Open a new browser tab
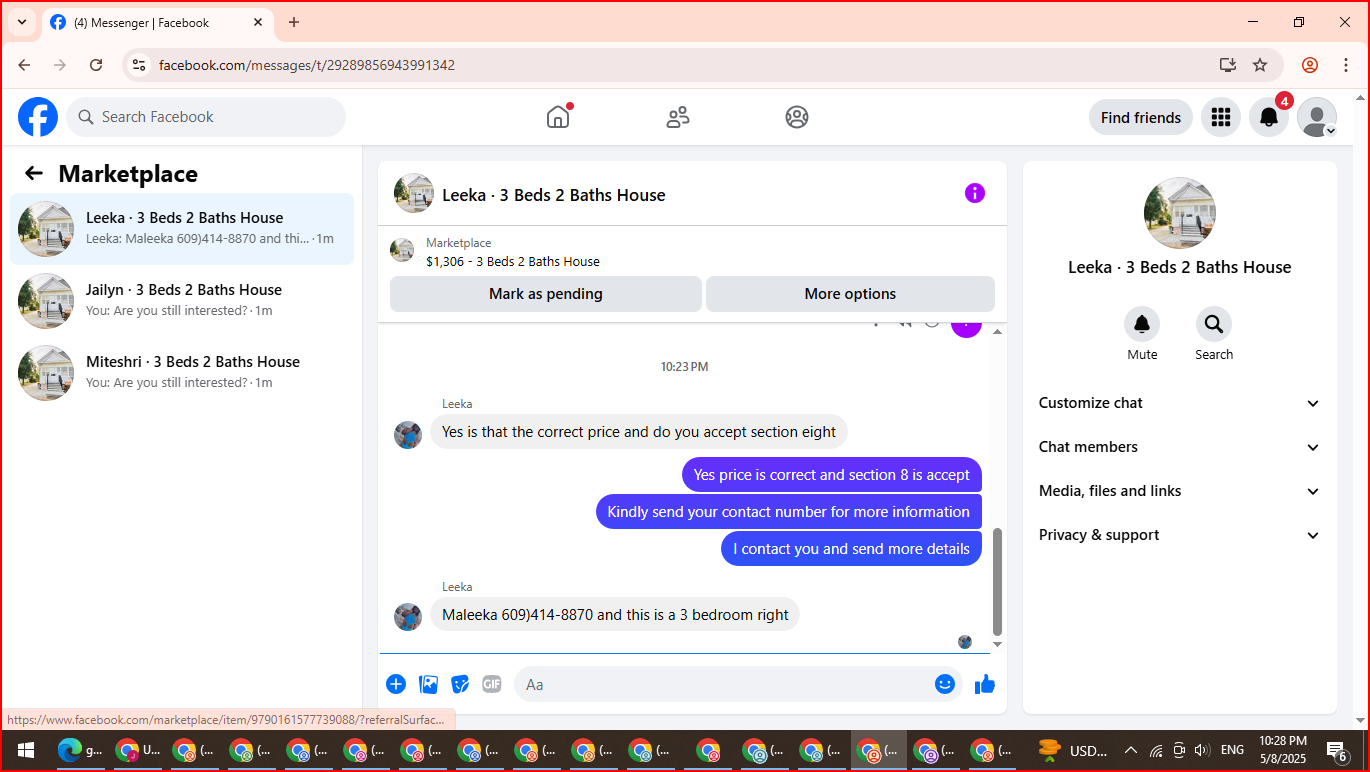This screenshot has width=1370, height=772. click(294, 22)
